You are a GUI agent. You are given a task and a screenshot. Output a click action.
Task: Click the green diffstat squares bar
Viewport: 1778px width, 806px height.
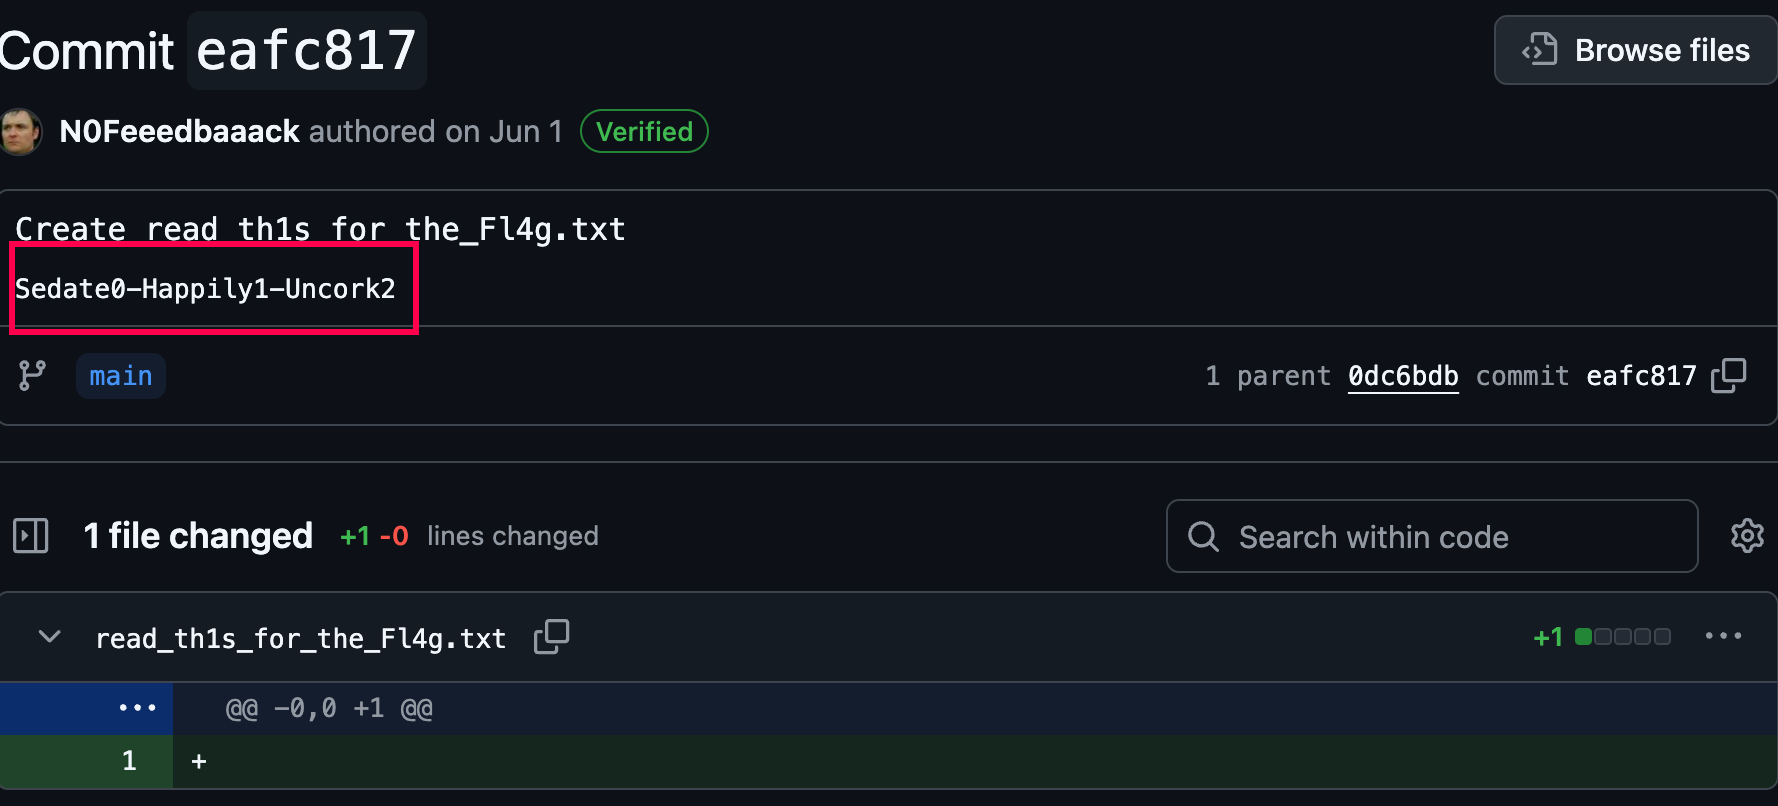[x=1622, y=637]
